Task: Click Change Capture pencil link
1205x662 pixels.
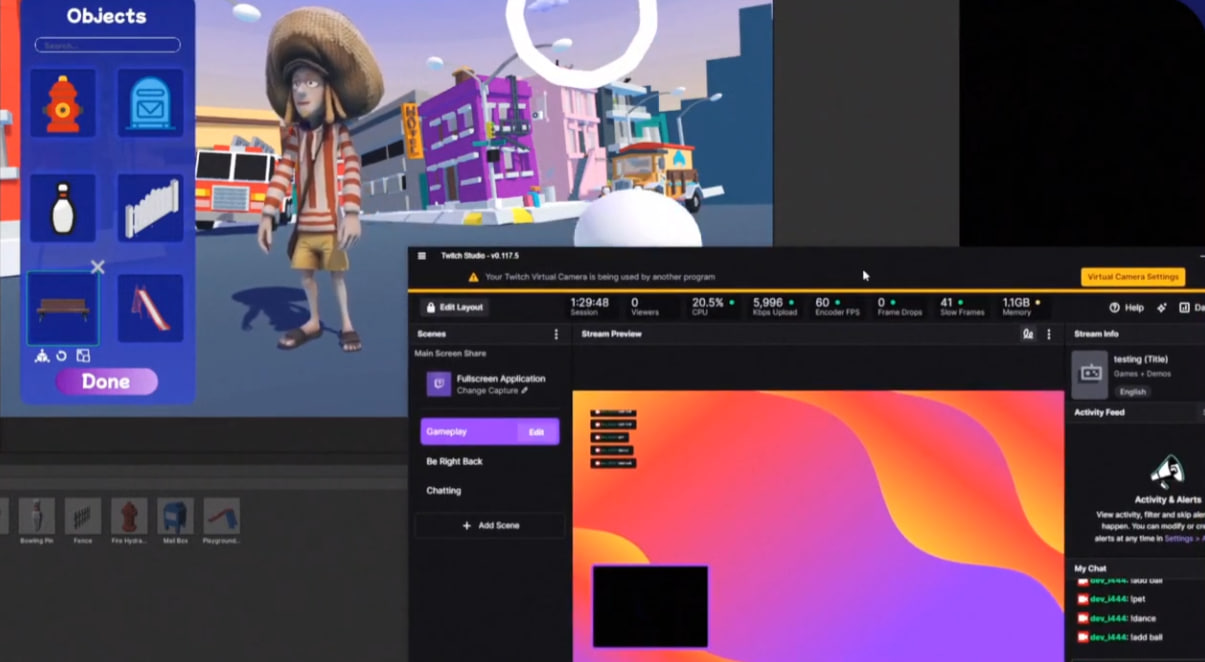Action: pyautogui.click(x=492, y=391)
